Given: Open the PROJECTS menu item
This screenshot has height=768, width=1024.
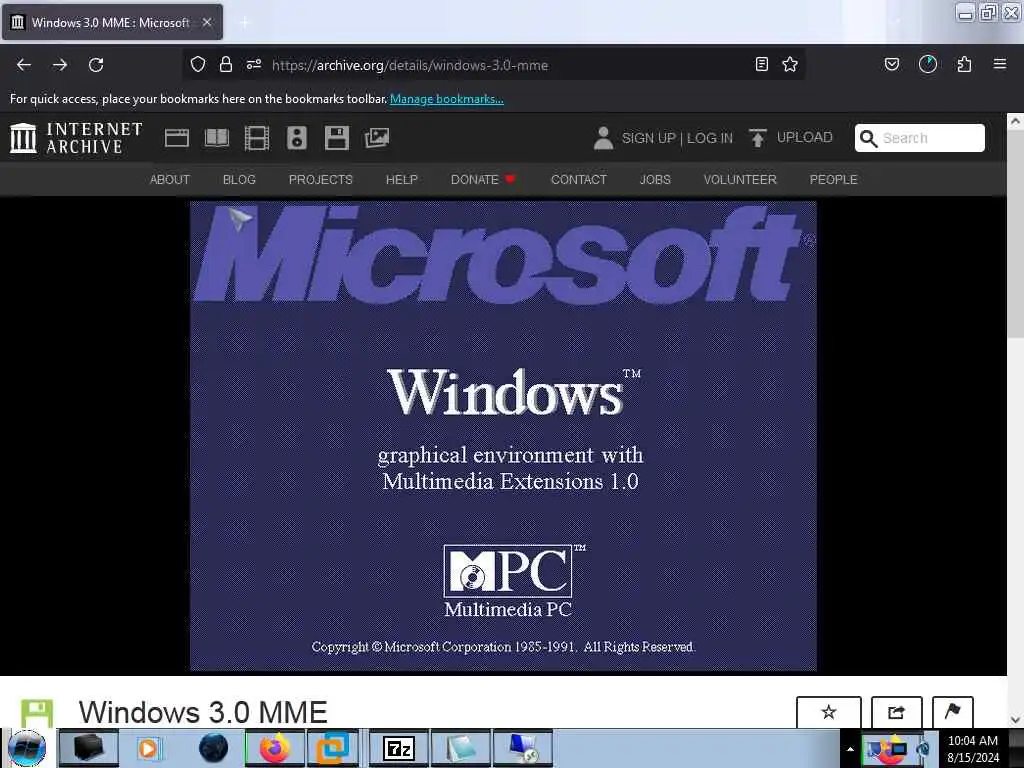Looking at the screenshot, I should pos(321,180).
